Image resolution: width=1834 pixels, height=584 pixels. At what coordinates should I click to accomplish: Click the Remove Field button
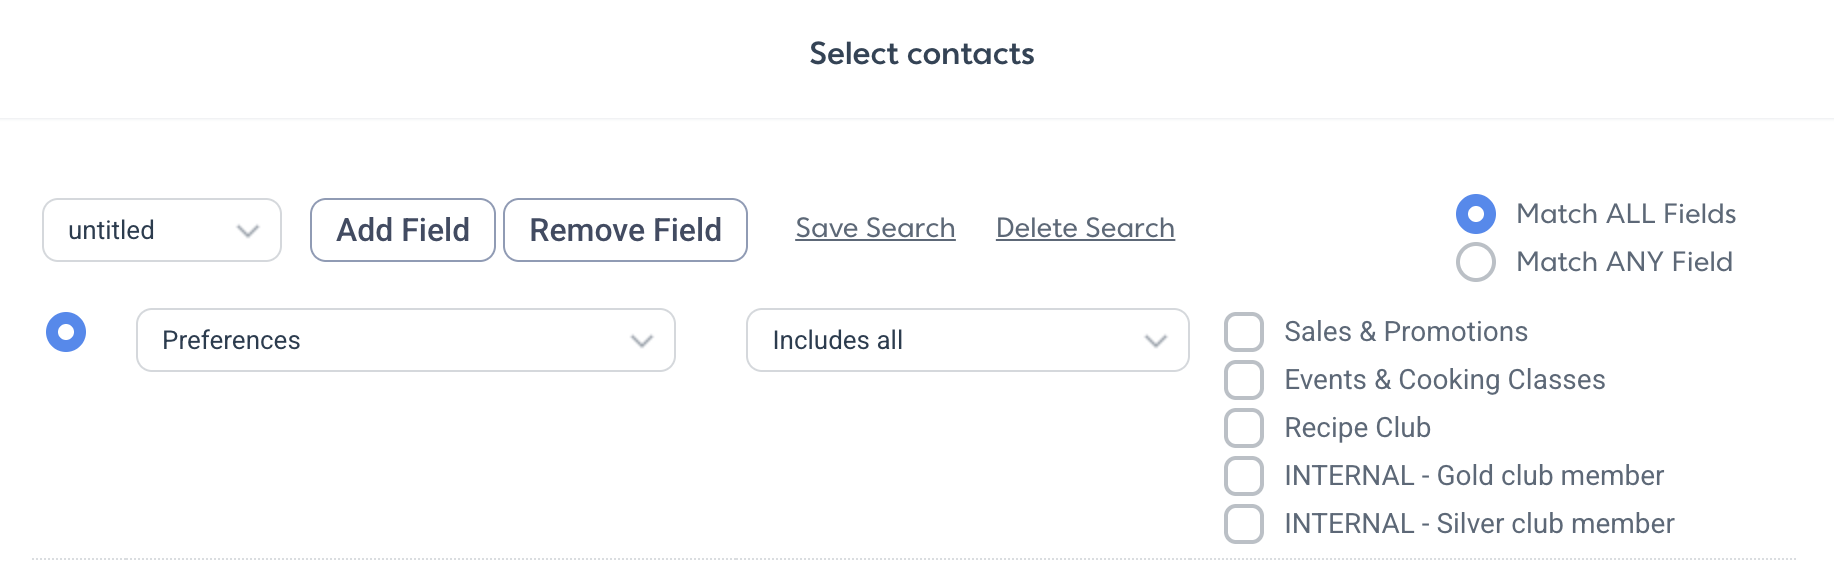[x=625, y=230]
